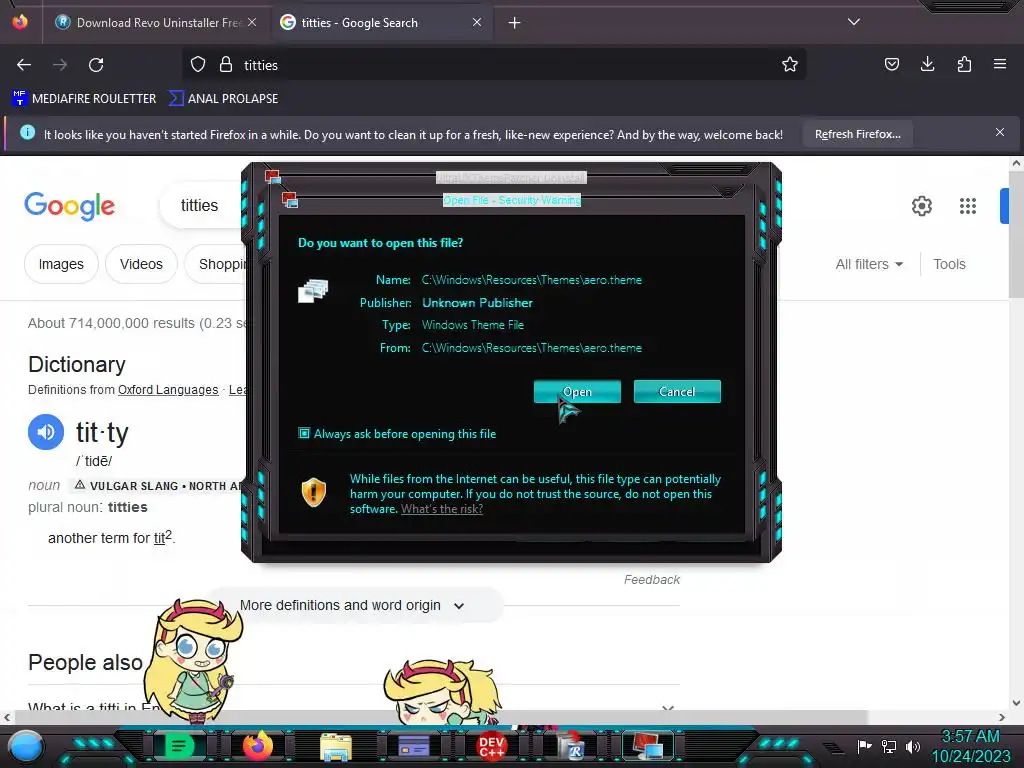Play pronunciation with the speaker icon

pos(46,432)
